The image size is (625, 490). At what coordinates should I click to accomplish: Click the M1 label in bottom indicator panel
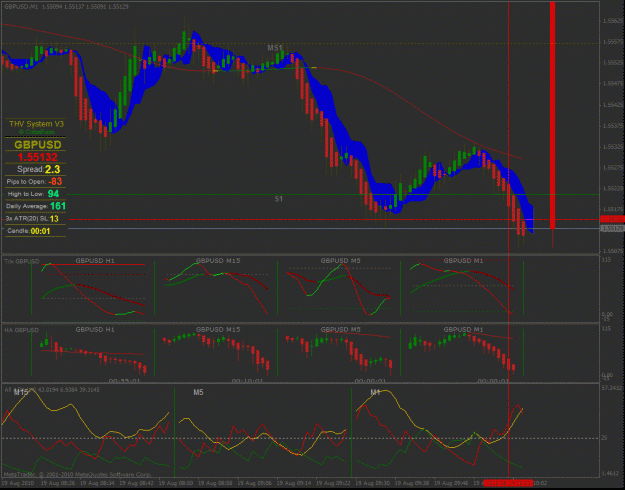pyautogui.click(x=375, y=392)
